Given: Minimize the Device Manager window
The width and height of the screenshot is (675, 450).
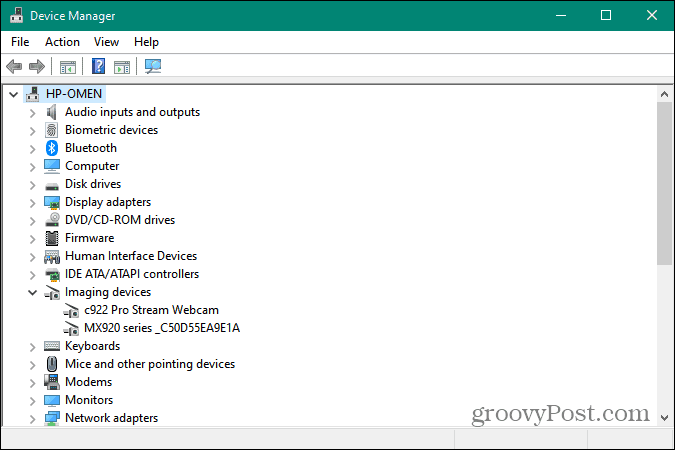Looking at the screenshot, I should tap(560, 16).
